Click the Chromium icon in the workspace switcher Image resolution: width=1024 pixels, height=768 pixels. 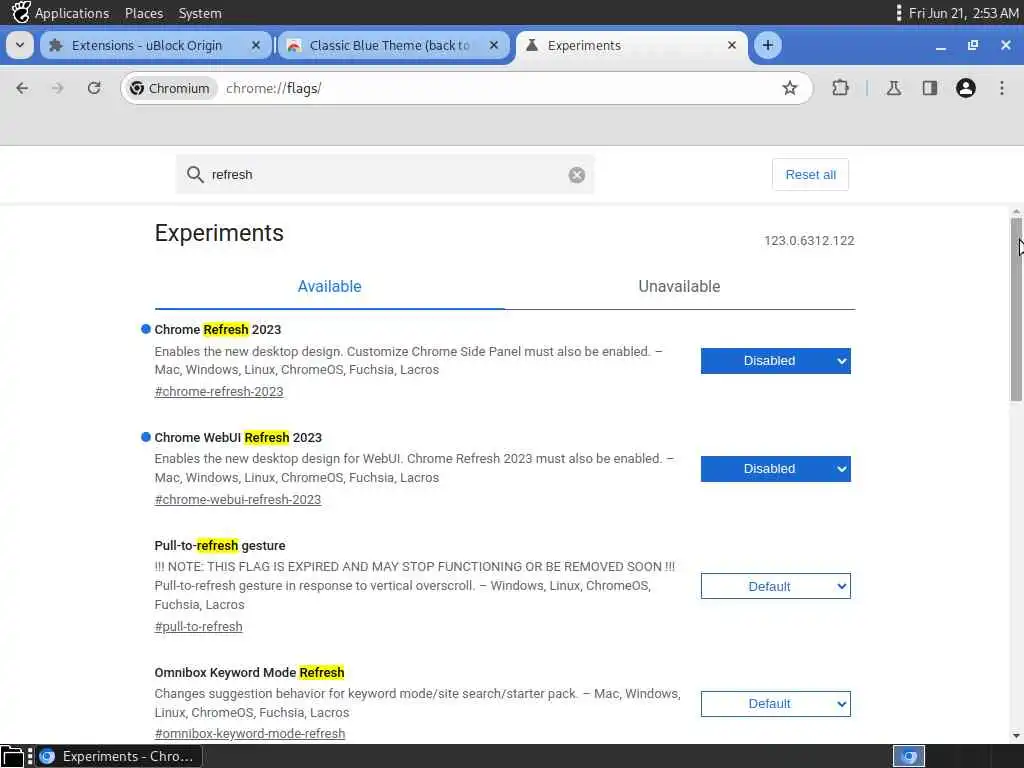pos(908,756)
